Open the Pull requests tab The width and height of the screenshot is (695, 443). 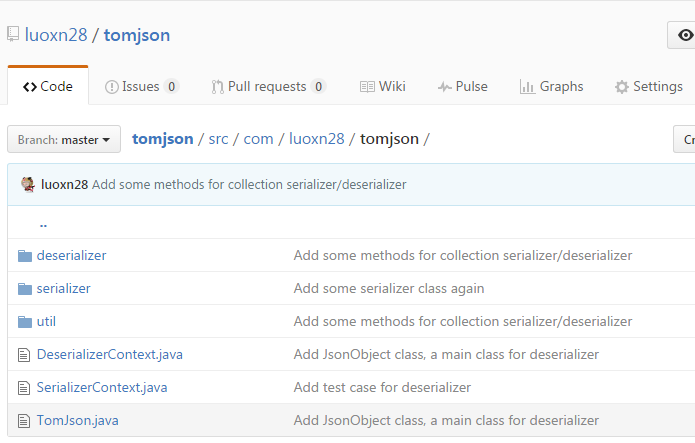(x=269, y=86)
